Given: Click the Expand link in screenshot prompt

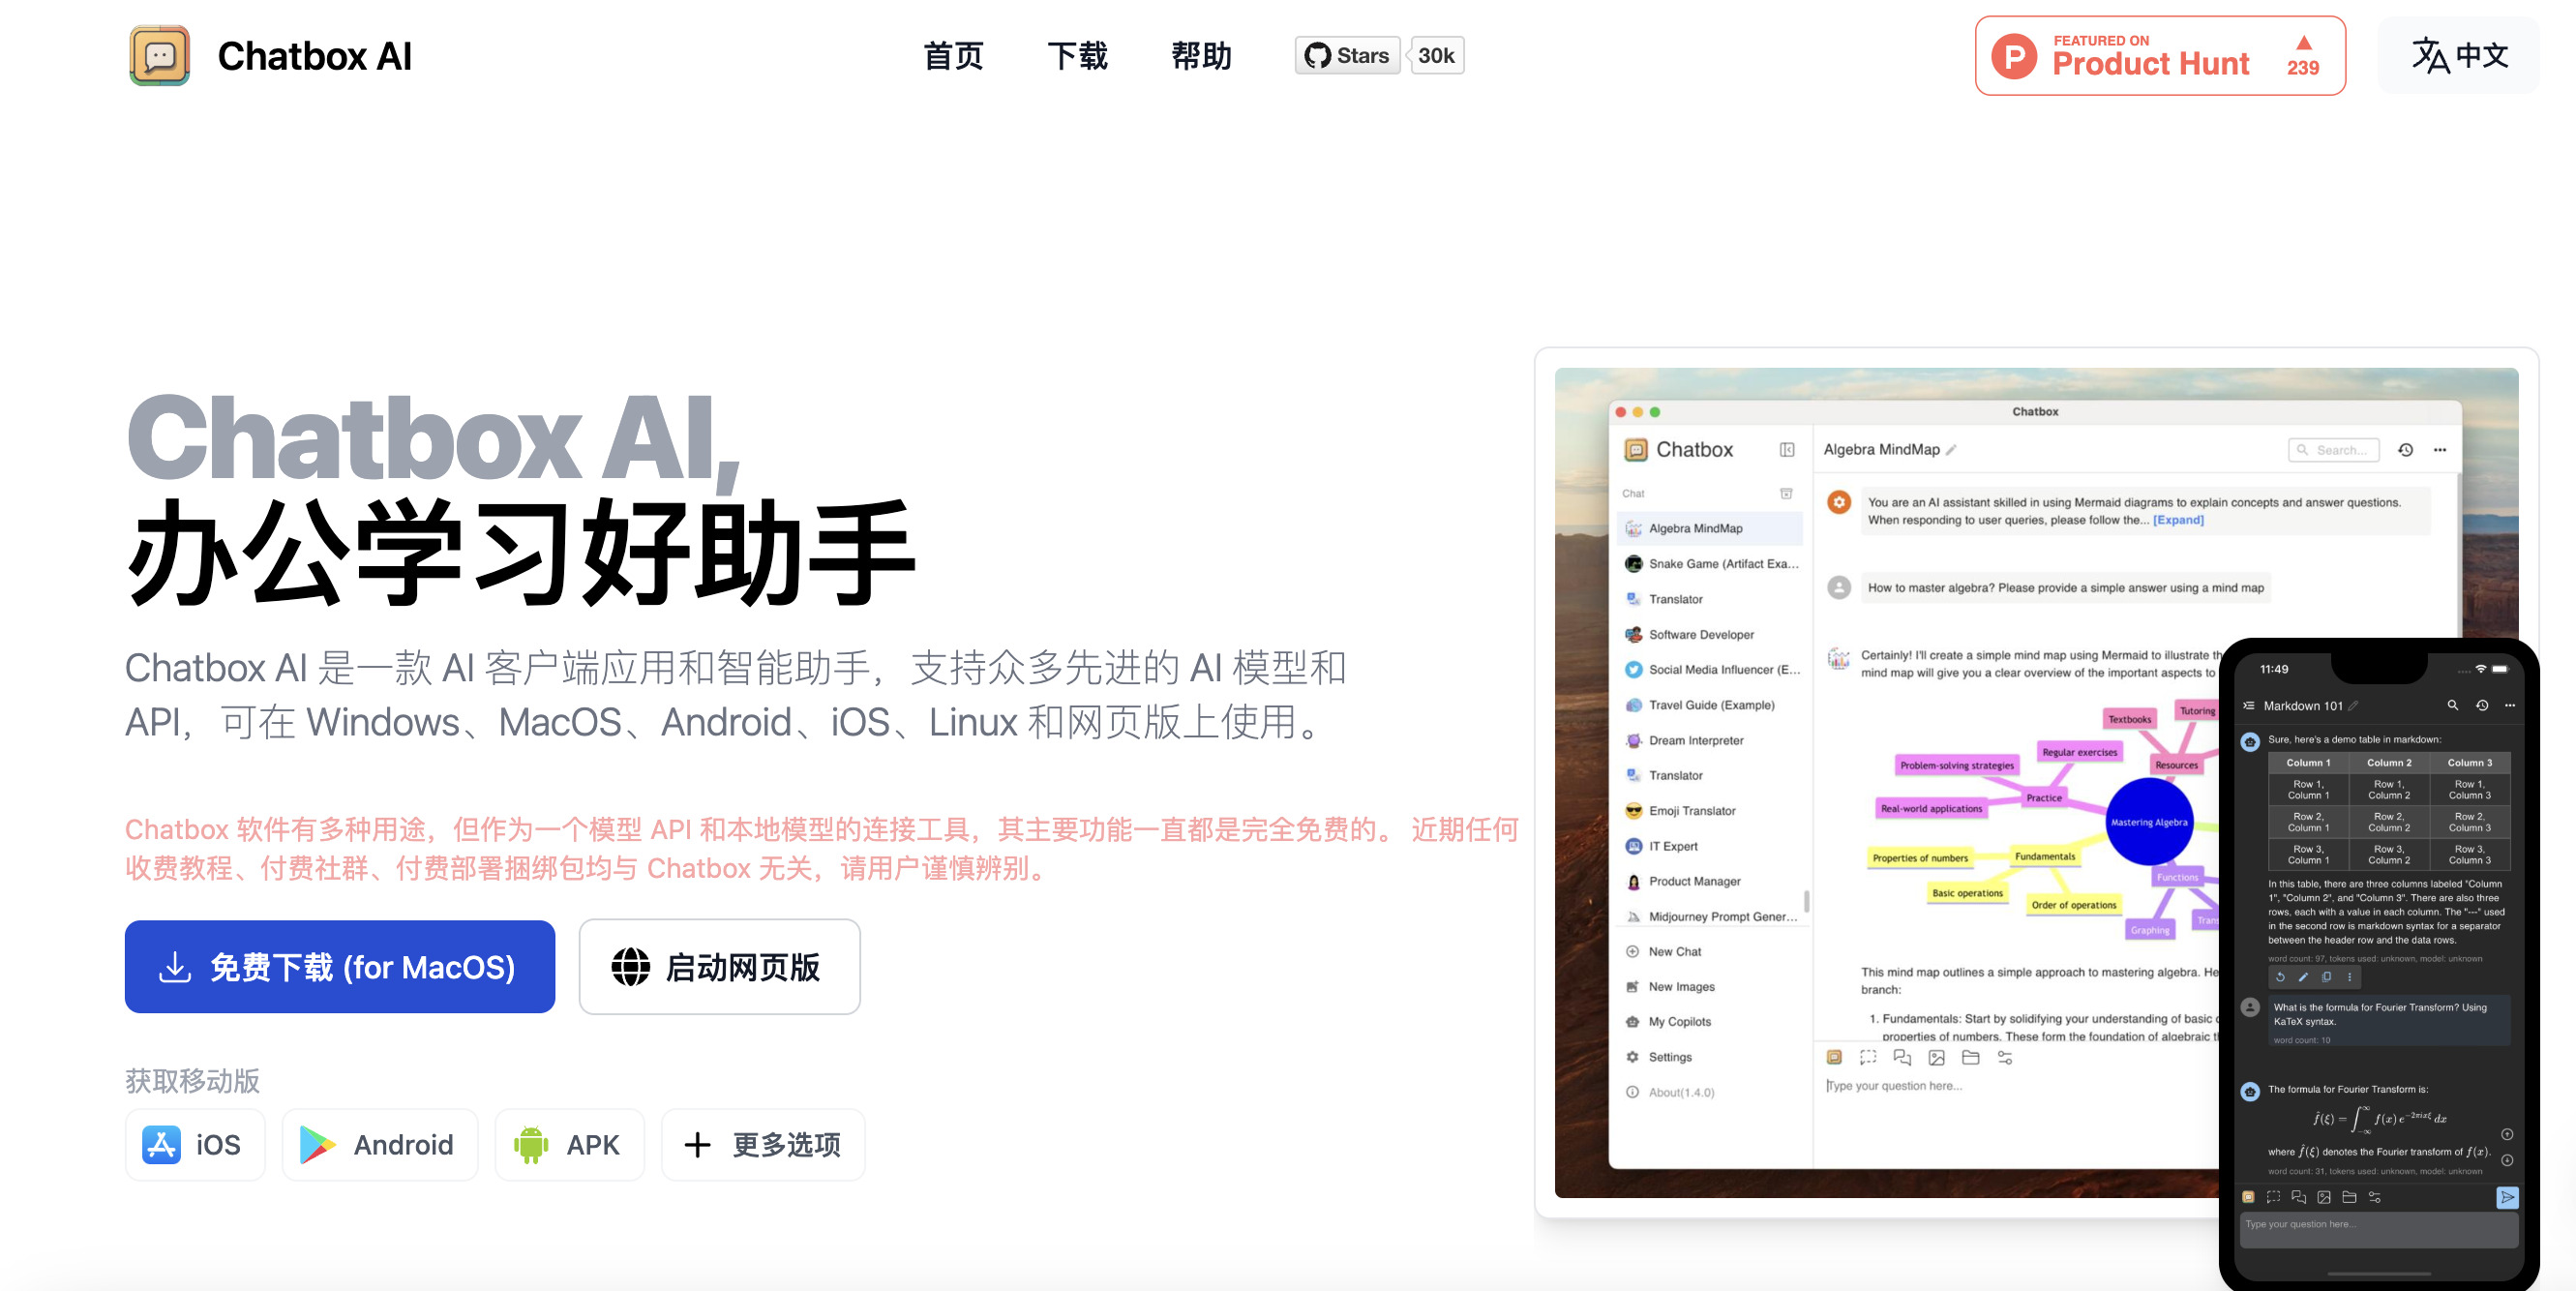Looking at the screenshot, I should click(x=2178, y=520).
